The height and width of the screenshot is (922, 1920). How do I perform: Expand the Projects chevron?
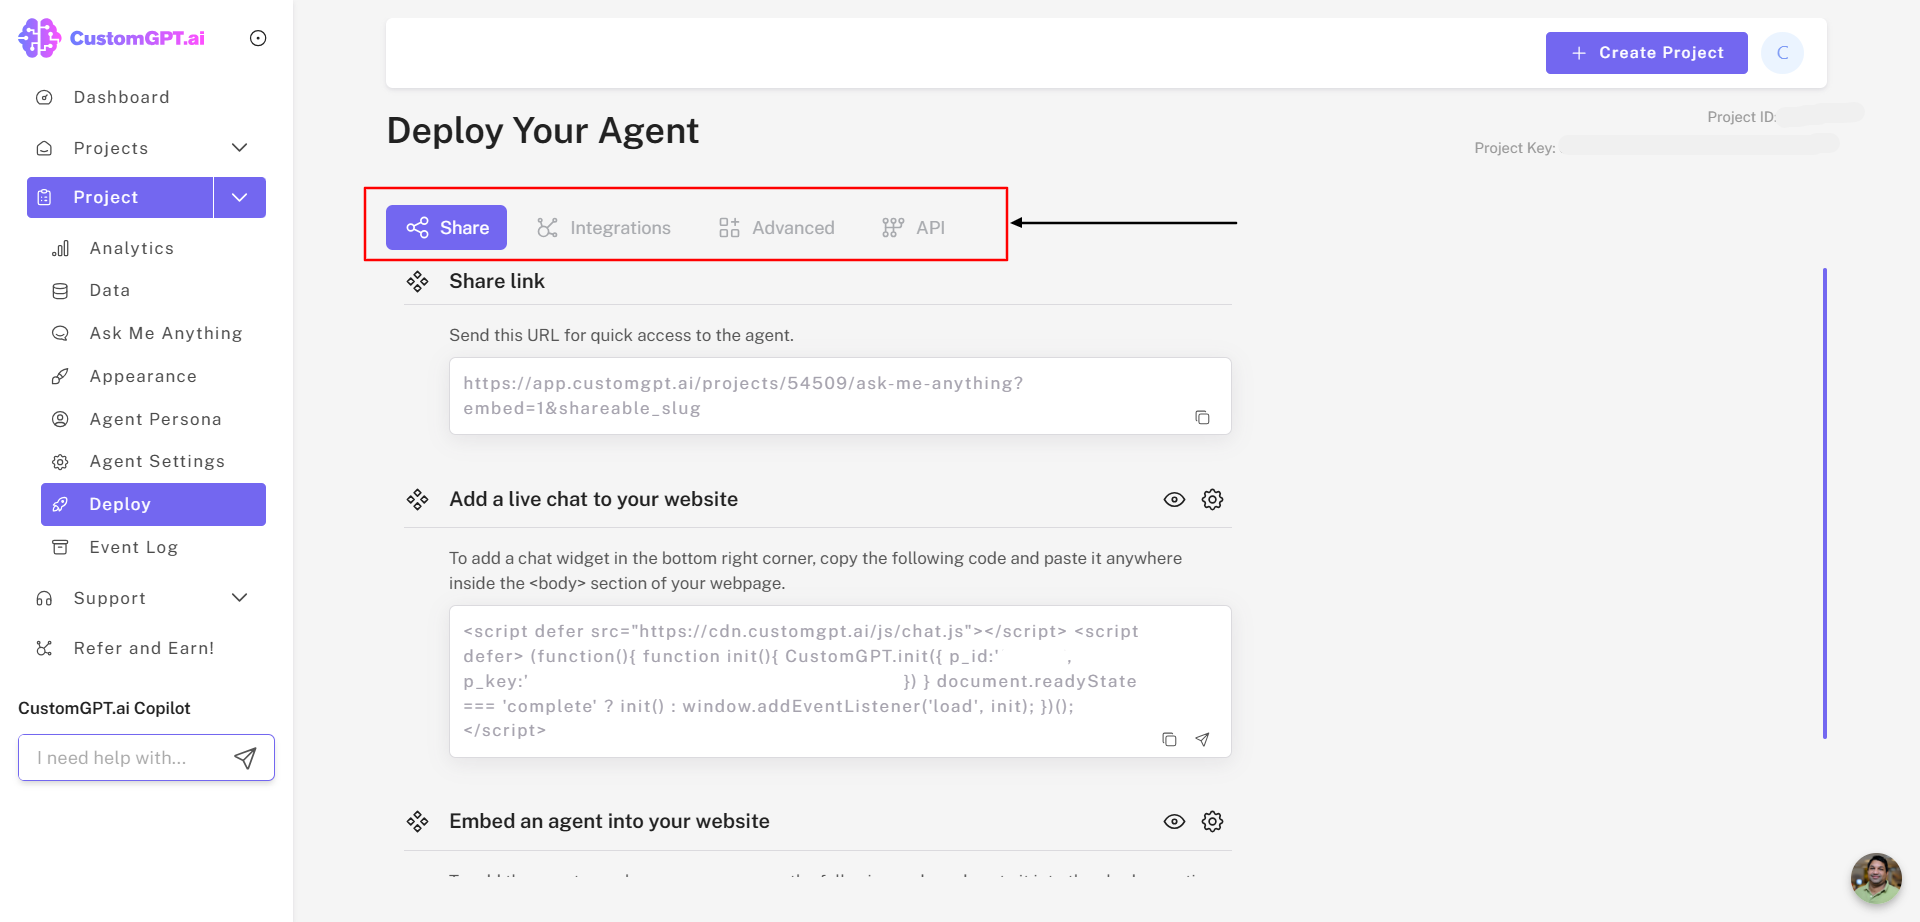[x=239, y=148]
